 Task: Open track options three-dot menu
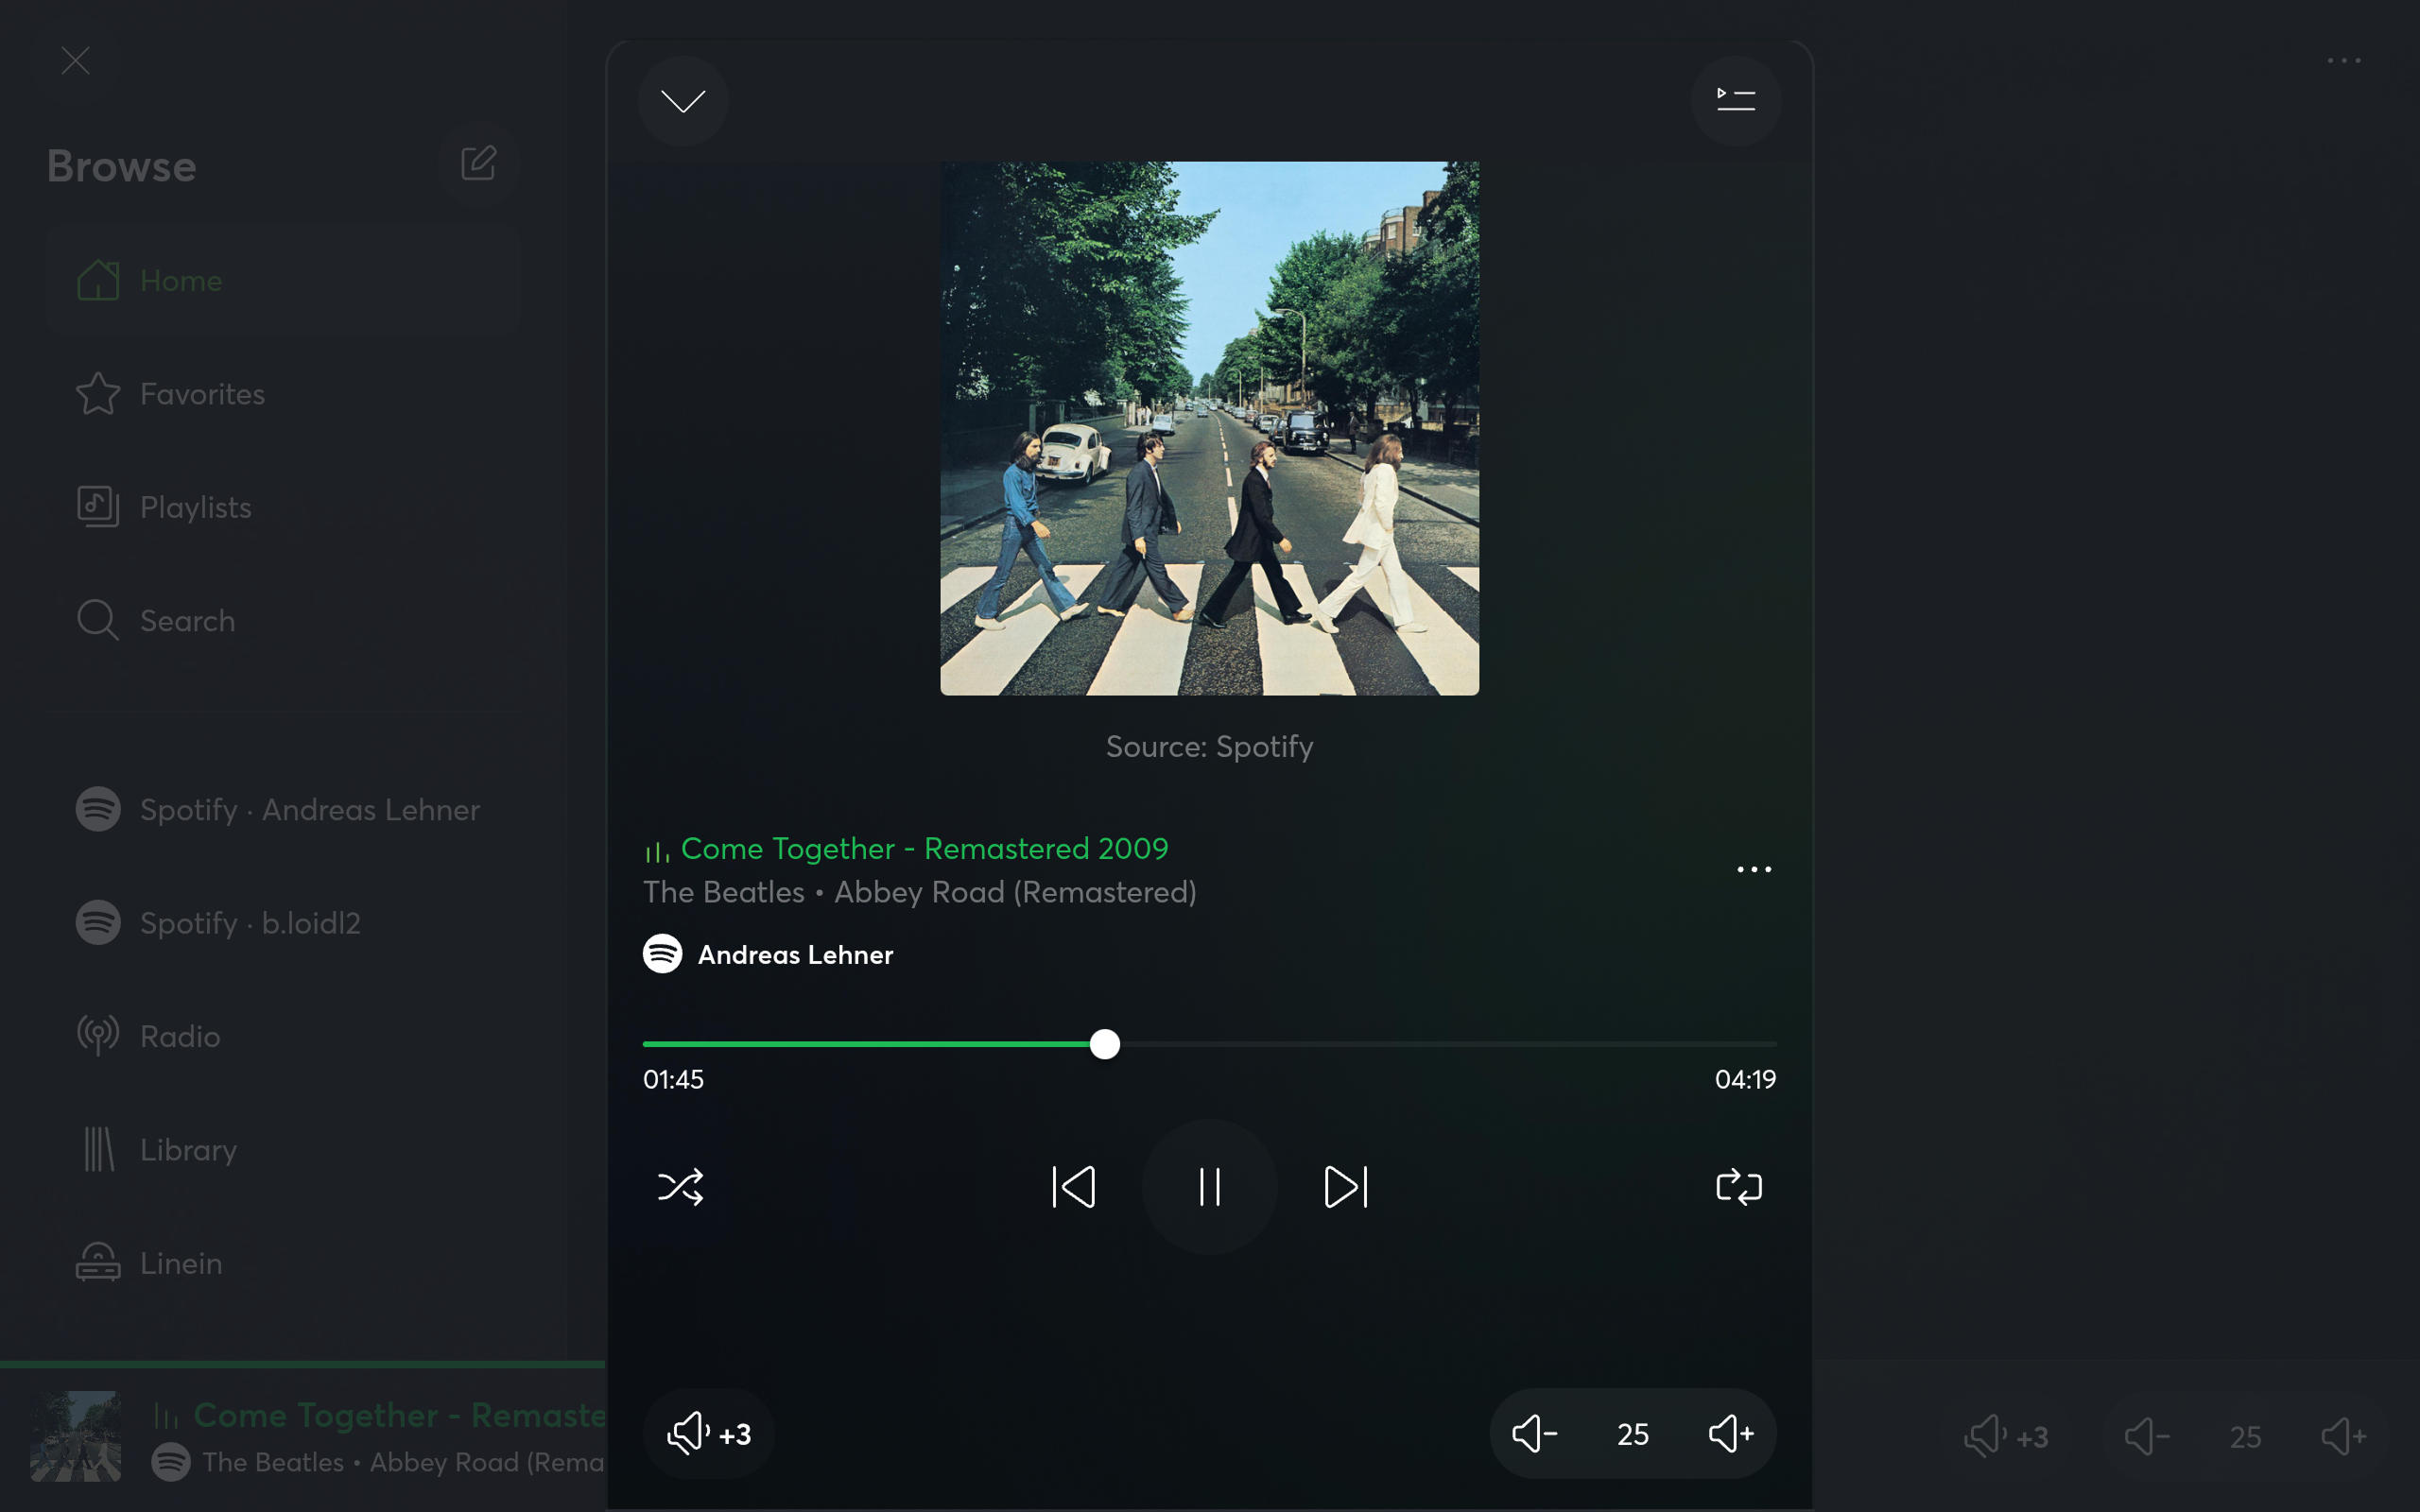pyautogui.click(x=1753, y=870)
